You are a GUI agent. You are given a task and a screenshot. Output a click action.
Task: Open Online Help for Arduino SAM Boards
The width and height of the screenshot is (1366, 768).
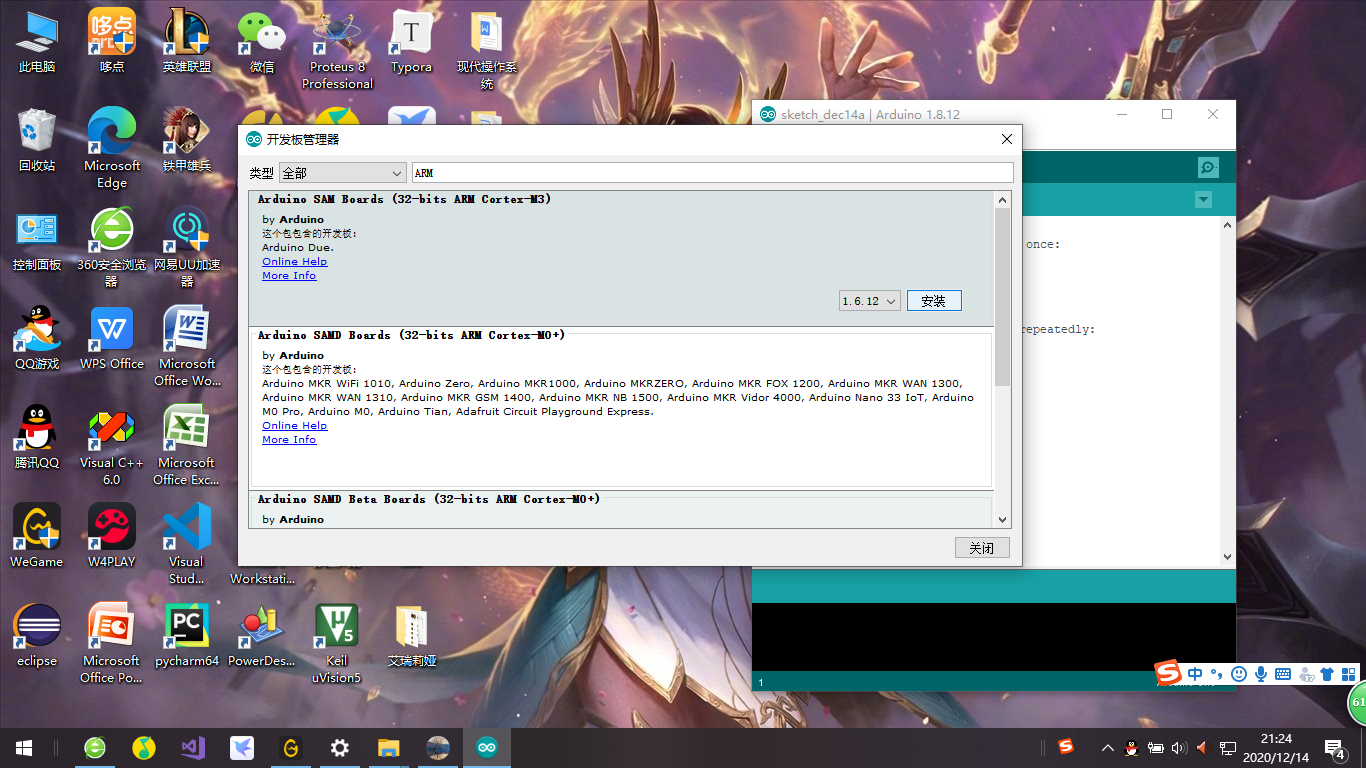click(x=295, y=262)
